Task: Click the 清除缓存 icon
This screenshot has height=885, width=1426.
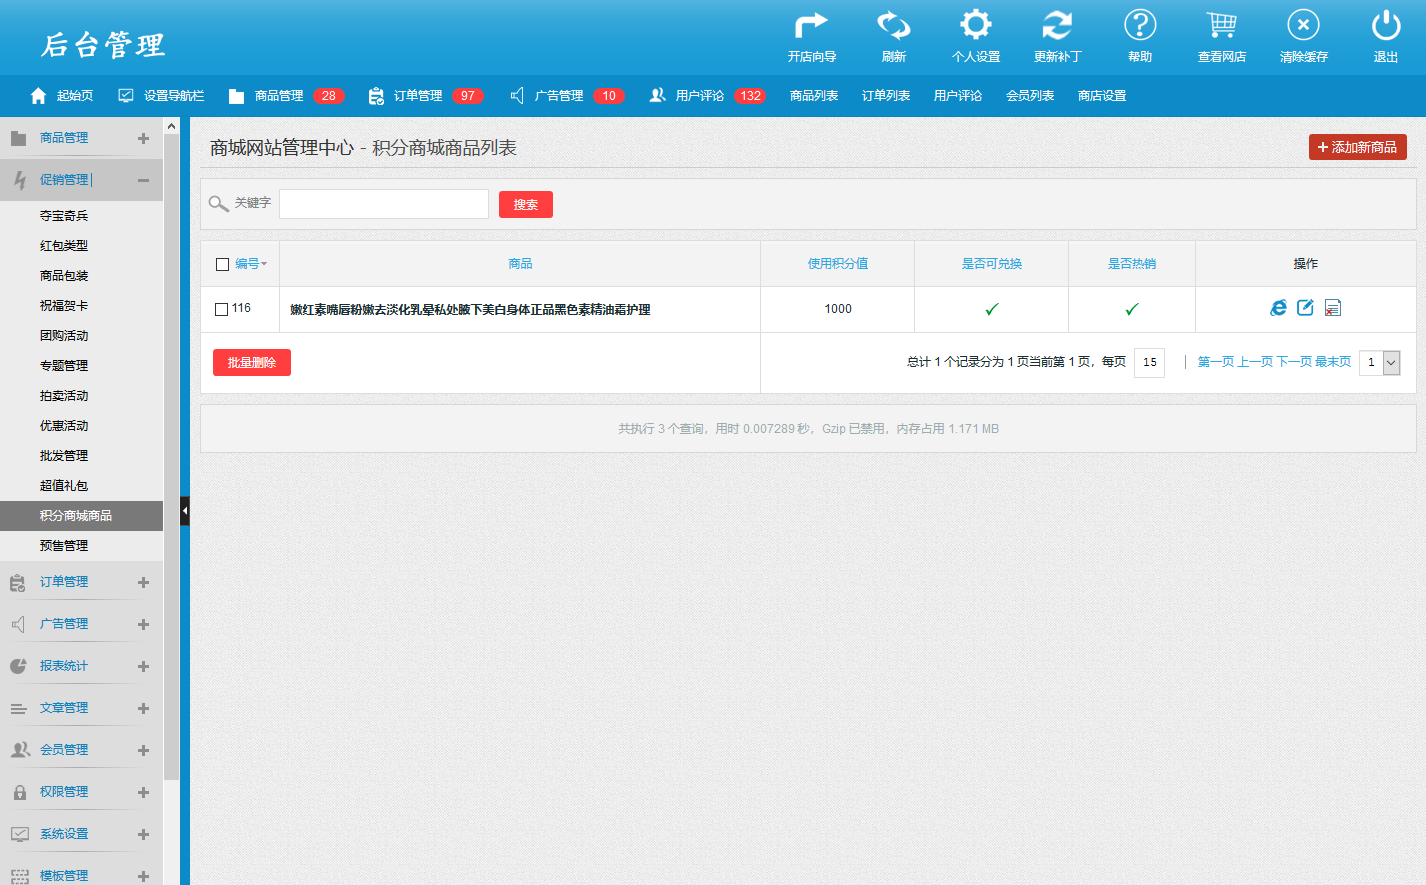Action: pos(1303,26)
